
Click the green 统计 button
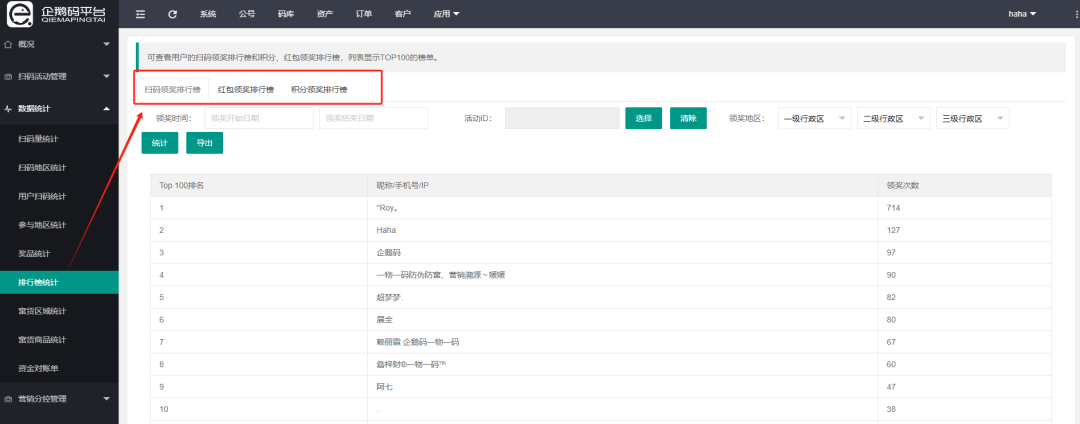click(x=160, y=143)
